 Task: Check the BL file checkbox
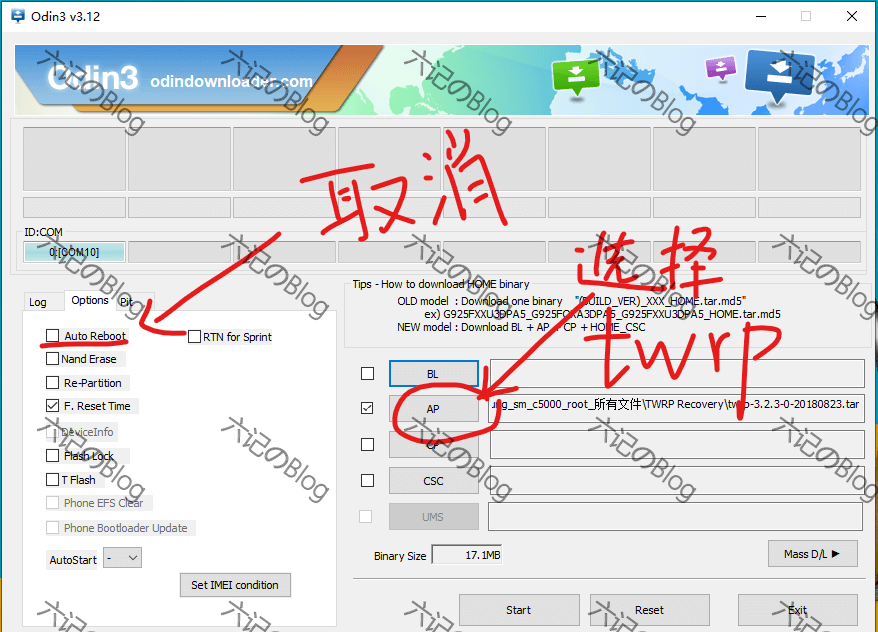[367, 373]
